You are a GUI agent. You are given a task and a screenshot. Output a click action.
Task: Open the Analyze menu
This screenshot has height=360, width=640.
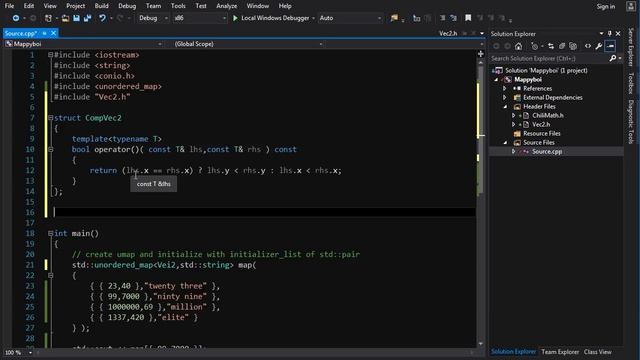[x=227, y=6]
